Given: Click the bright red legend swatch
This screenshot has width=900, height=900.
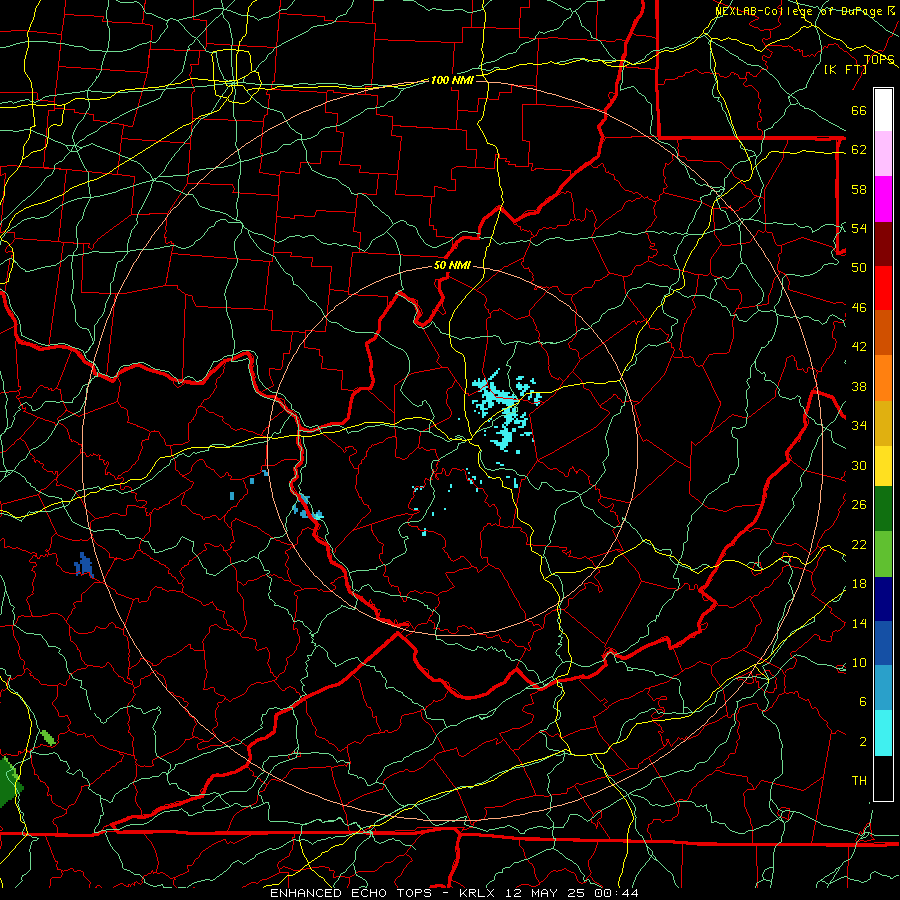Looking at the screenshot, I should coord(883,288).
